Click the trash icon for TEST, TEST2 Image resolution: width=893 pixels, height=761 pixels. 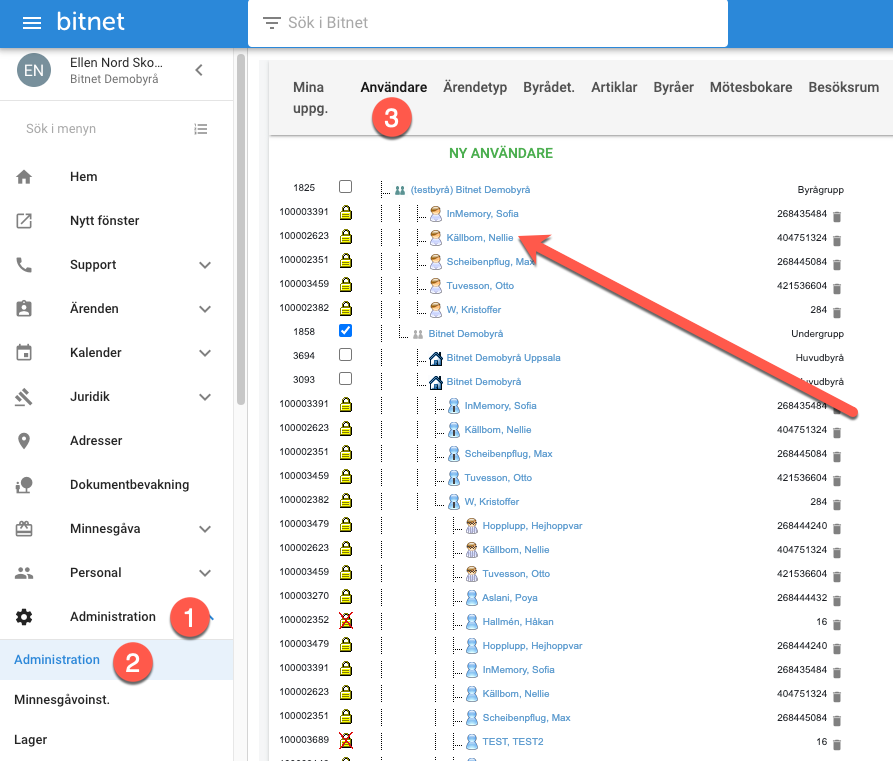(x=837, y=744)
